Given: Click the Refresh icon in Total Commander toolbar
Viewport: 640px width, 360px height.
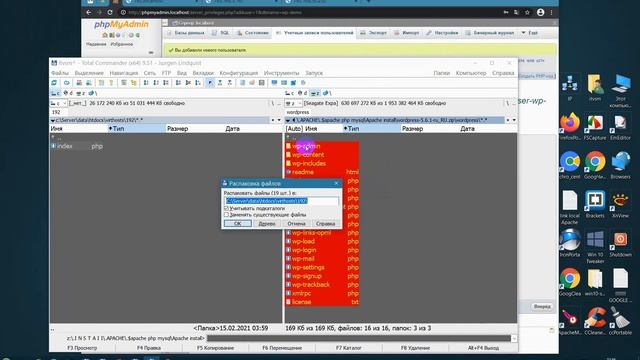Looking at the screenshot, I should coord(54,83).
